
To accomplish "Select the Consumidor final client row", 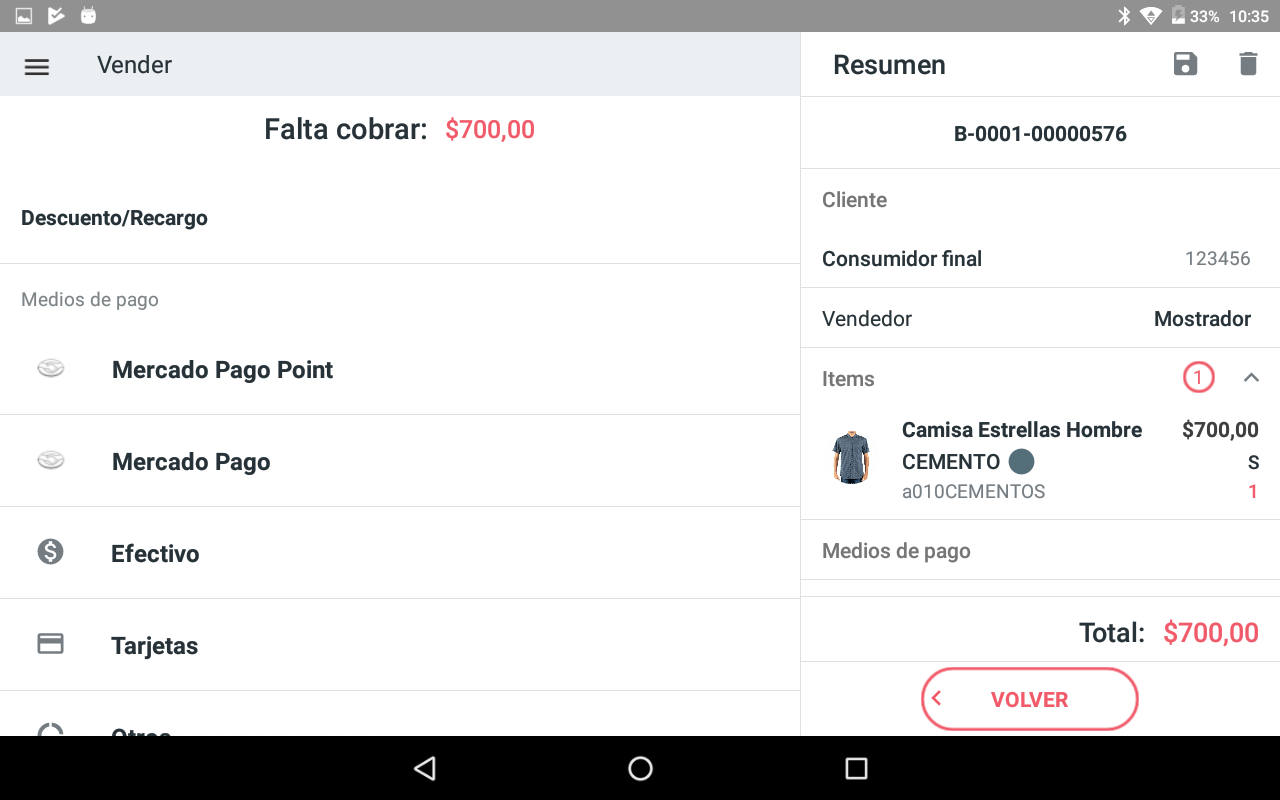I will (x=1040, y=258).
